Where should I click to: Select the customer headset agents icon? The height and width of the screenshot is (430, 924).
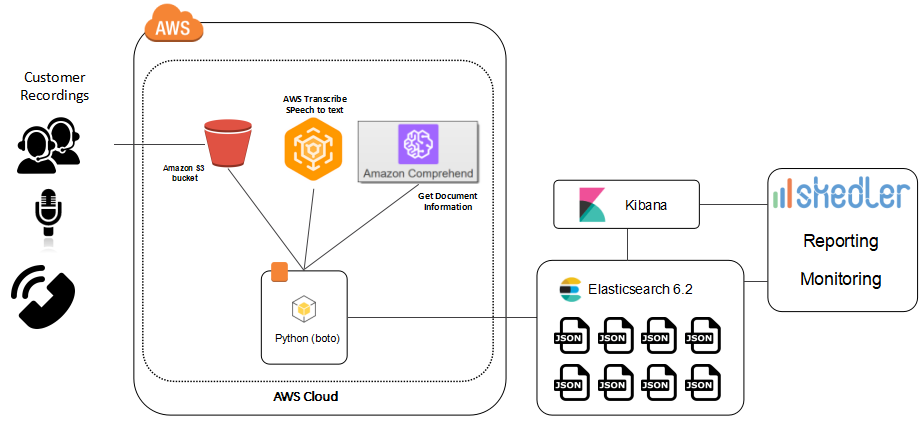click(48, 144)
